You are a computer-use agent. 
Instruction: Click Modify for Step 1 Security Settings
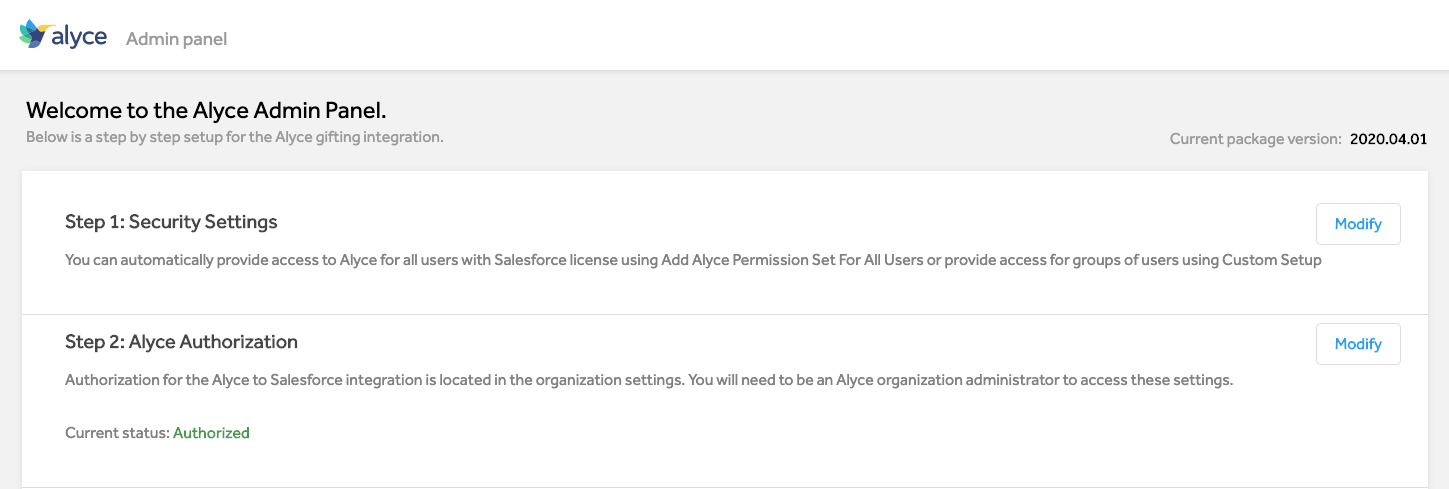[1358, 224]
